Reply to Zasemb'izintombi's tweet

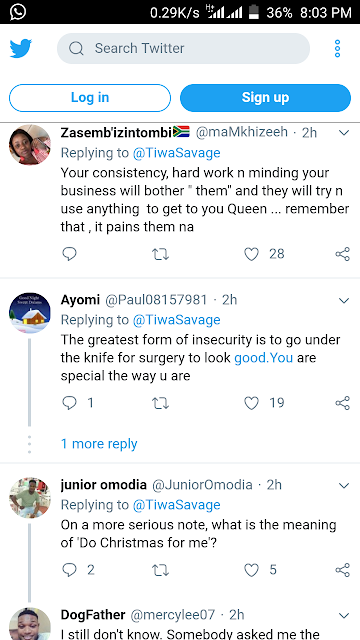pos(69,254)
